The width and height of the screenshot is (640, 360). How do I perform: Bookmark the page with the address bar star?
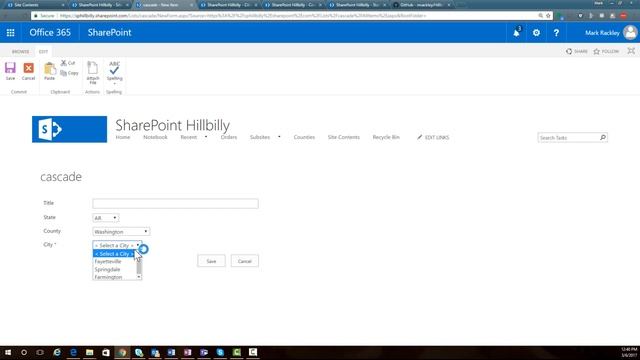[x=548, y=16]
